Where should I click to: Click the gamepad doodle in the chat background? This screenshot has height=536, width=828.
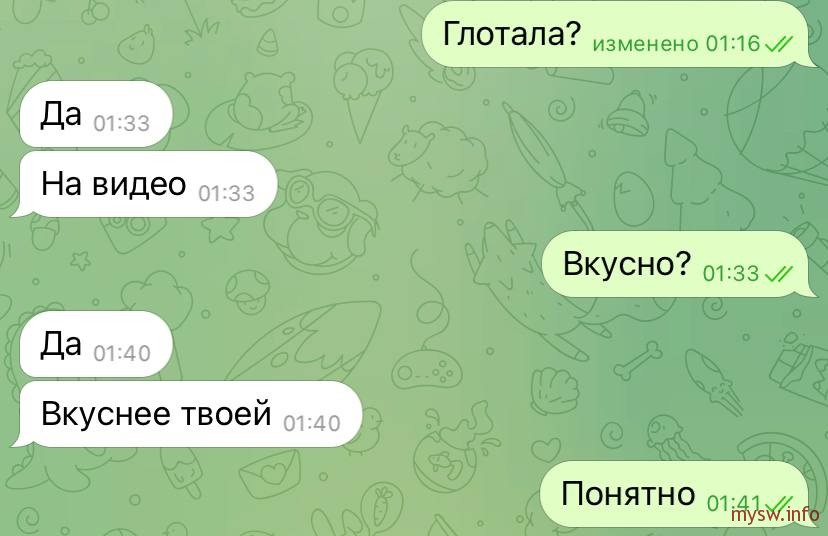tap(426, 370)
